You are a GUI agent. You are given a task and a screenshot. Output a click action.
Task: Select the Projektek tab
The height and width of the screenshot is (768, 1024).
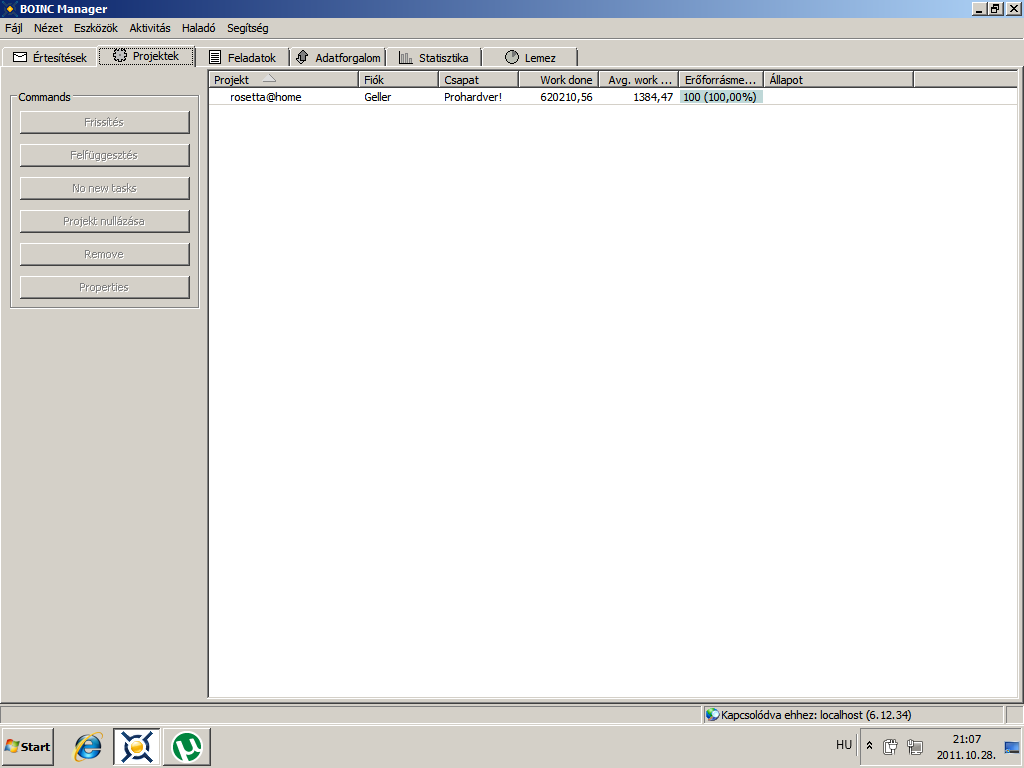pos(147,56)
